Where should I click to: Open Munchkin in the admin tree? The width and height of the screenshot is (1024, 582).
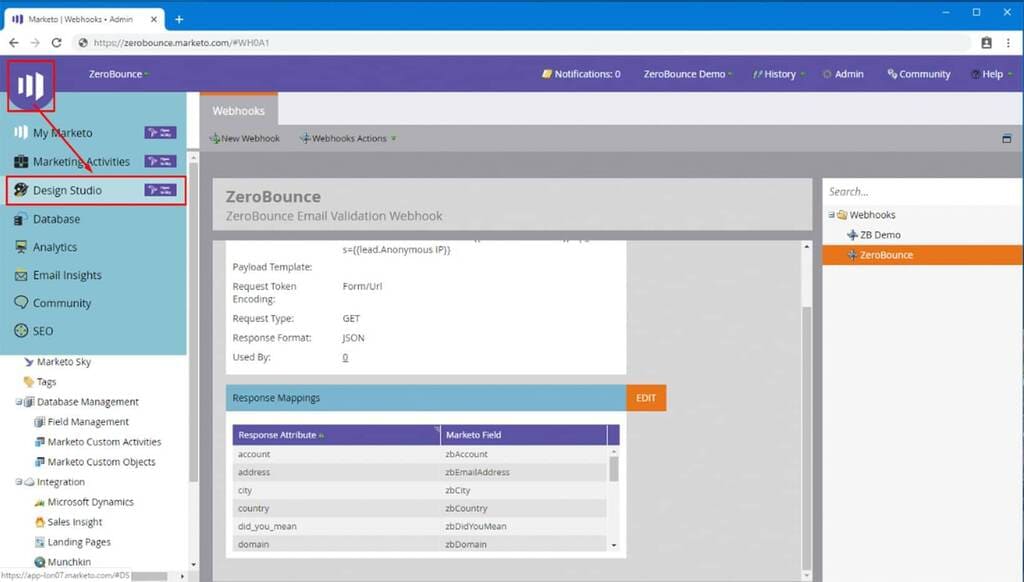click(69, 562)
